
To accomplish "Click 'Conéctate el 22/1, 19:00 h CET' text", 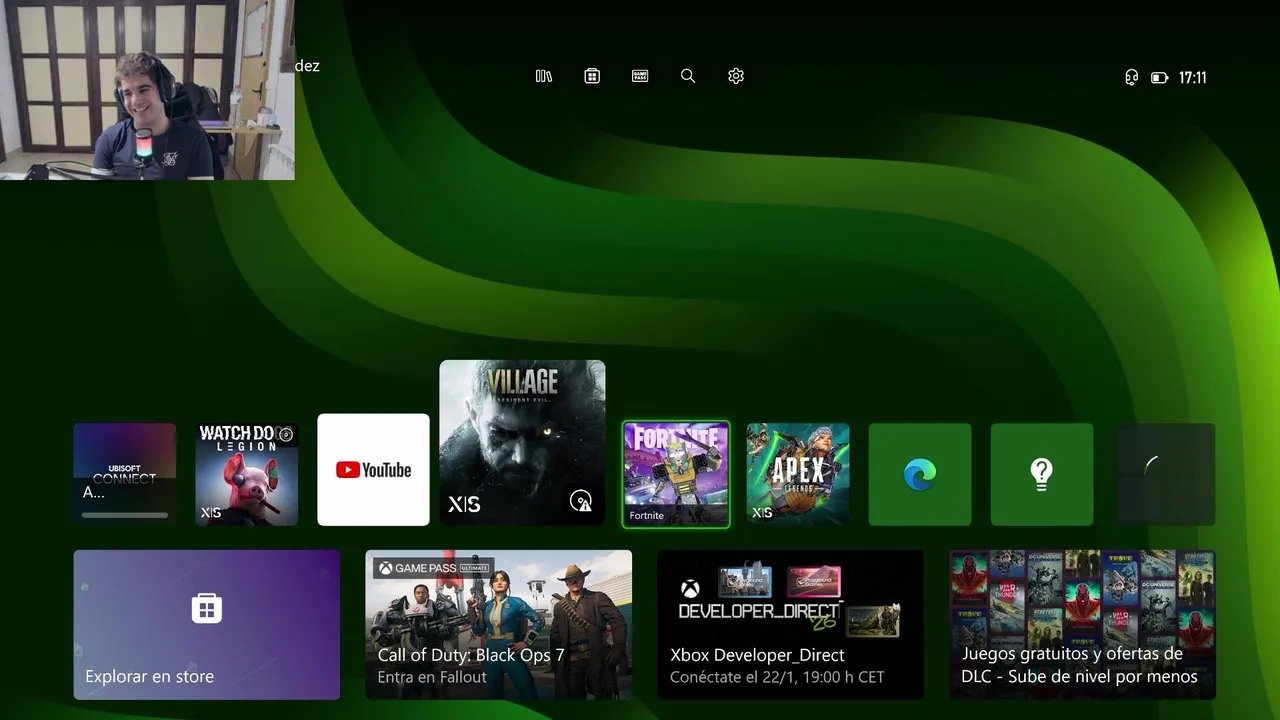I will [x=777, y=677].
